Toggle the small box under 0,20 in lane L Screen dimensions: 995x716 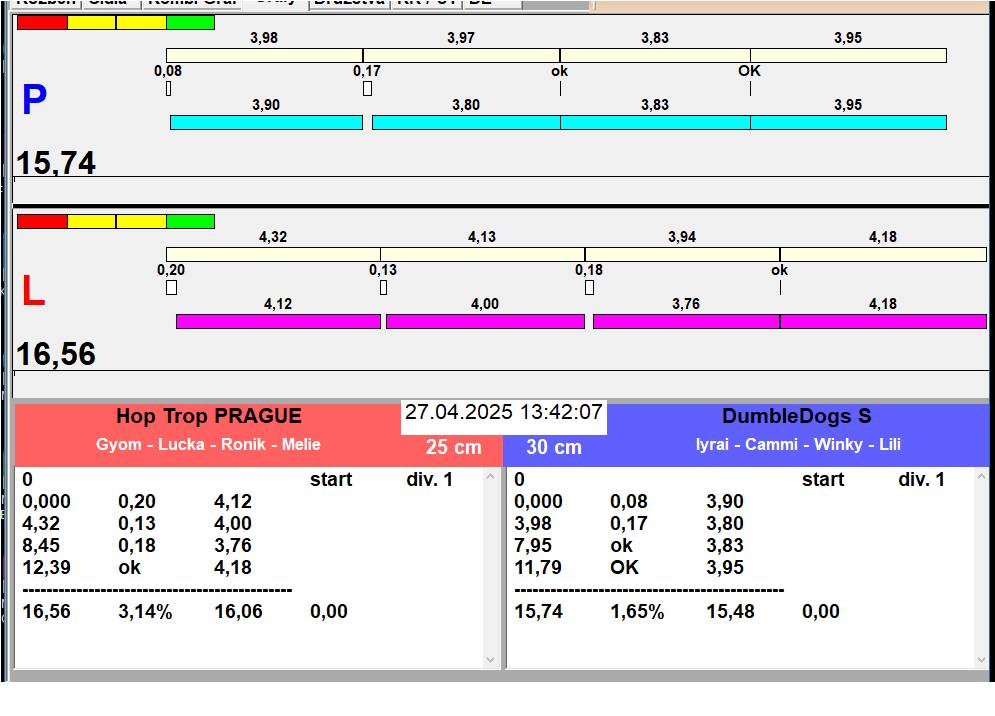171,288
